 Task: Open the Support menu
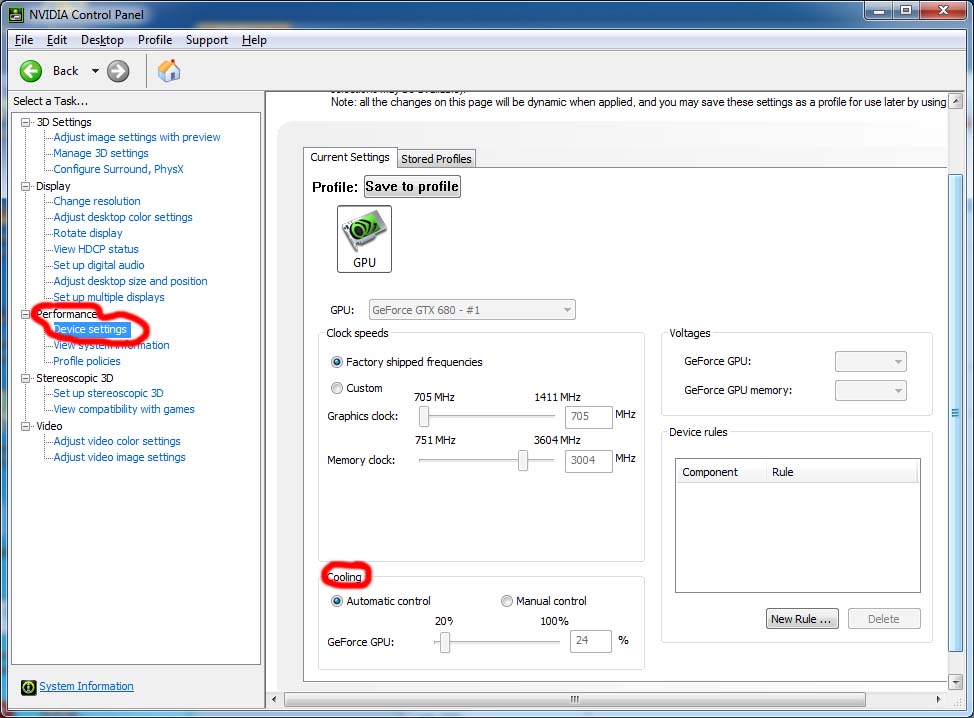[x=207, y=40]
